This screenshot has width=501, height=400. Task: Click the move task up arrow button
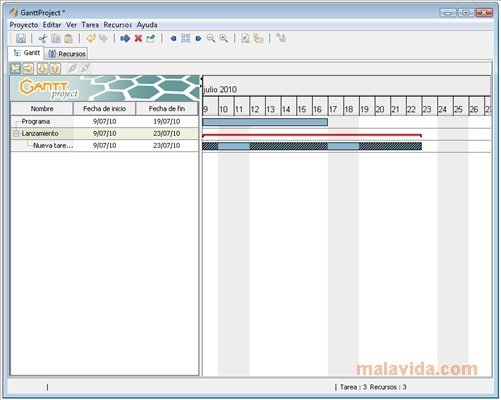[x=55, y=68]
